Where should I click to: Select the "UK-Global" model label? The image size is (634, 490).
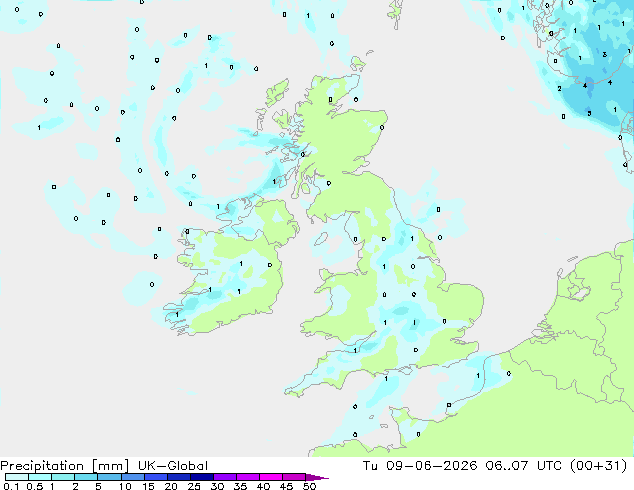click(x=173, y=466)
